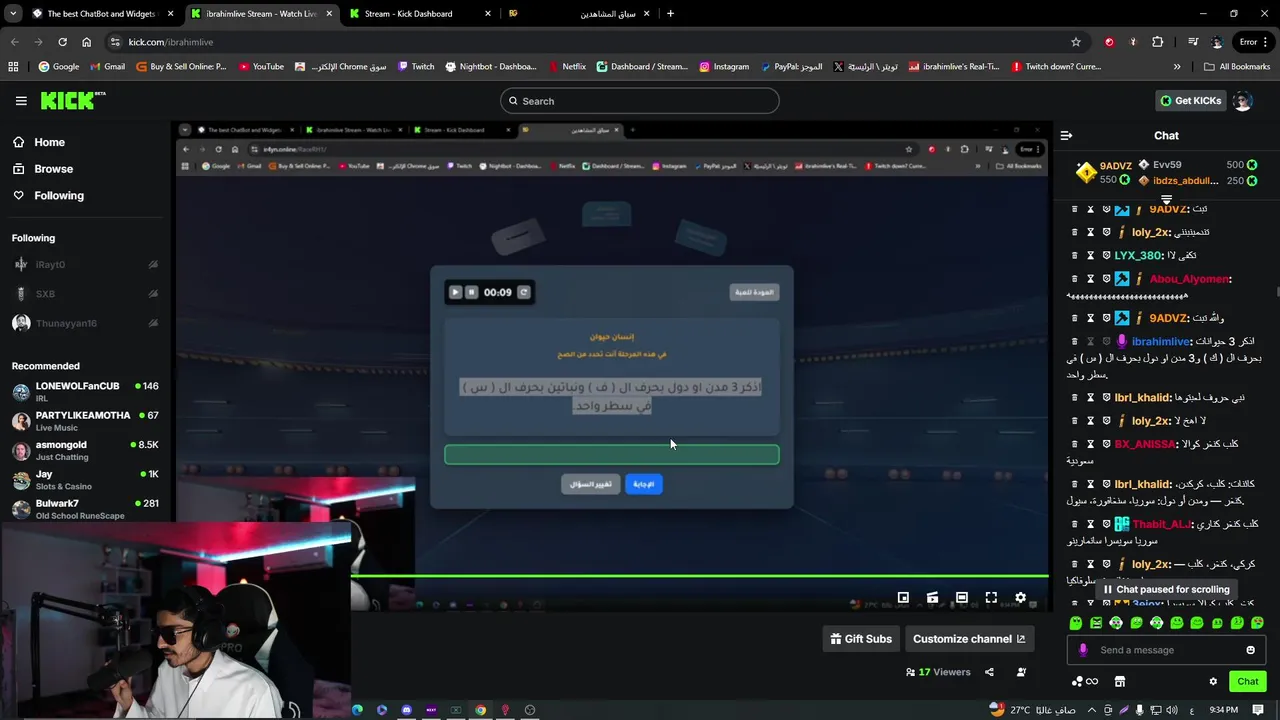Screen dimensions: 1280x720
Task: Toggle mini player mode on stream
Action: (x=903, y=597)
